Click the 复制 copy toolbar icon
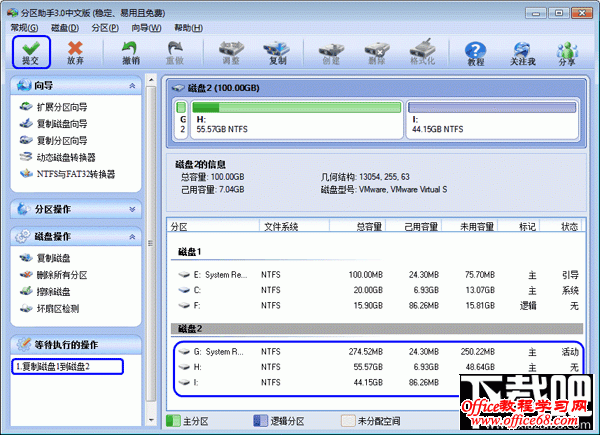This screenshot has width=600, height=435. pos(277,52)
